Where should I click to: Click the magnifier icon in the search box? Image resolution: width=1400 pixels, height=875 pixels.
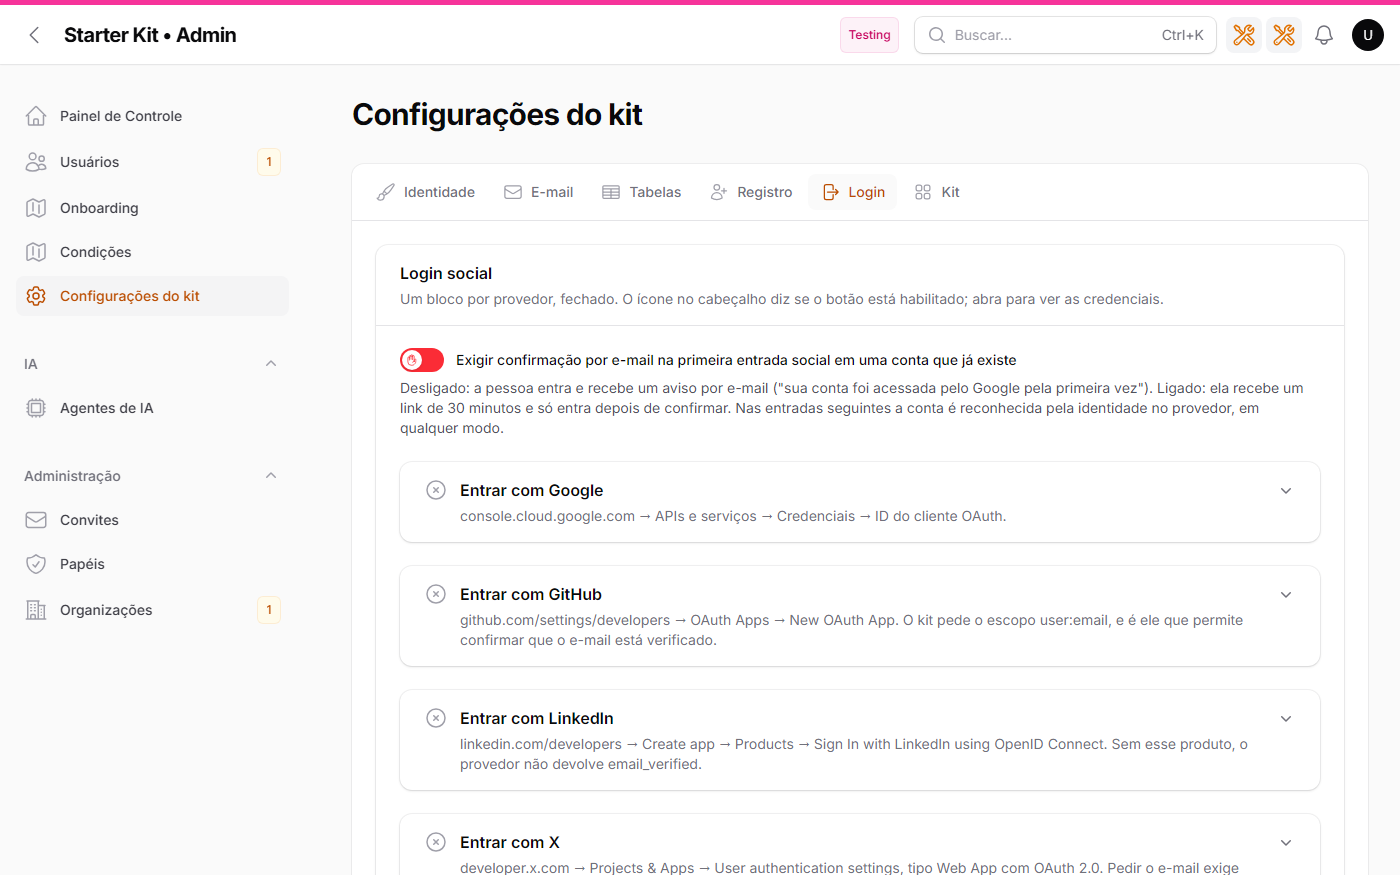(x=937, y=35)
